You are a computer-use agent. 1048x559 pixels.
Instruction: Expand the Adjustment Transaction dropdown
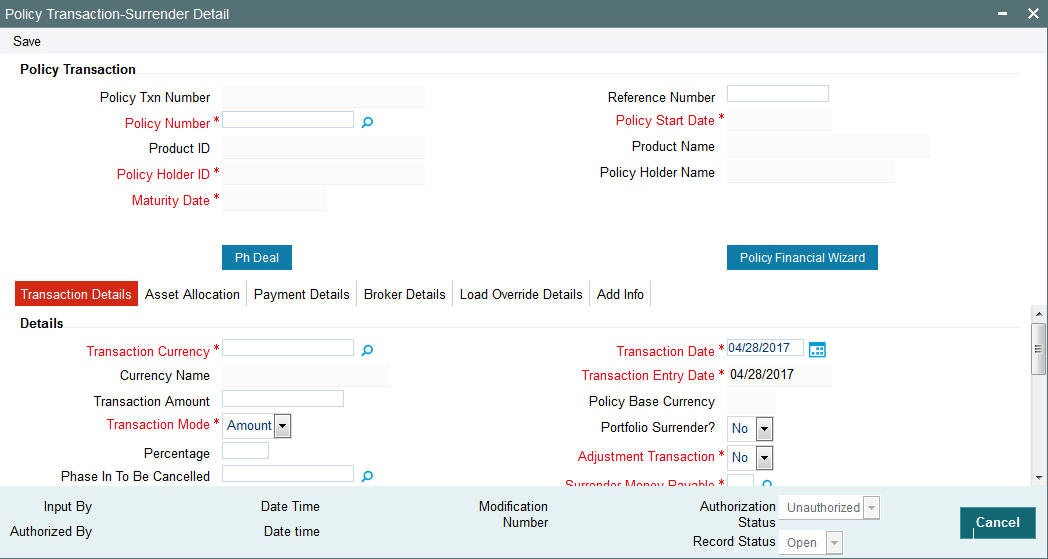click(x=765, y=457)
